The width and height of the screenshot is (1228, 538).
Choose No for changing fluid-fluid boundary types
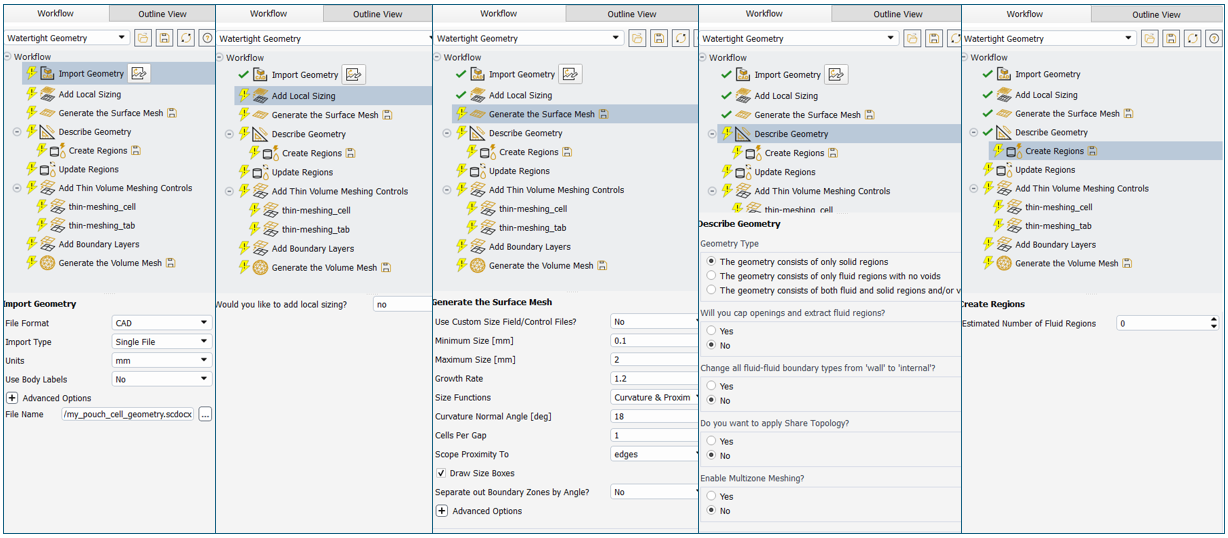pos(710,400)
